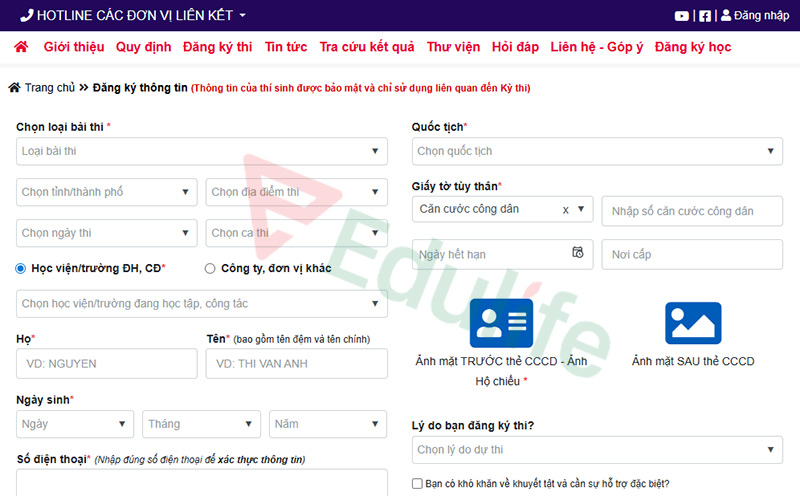Click the Nhập số căn cước công dân field

[692, 211]
